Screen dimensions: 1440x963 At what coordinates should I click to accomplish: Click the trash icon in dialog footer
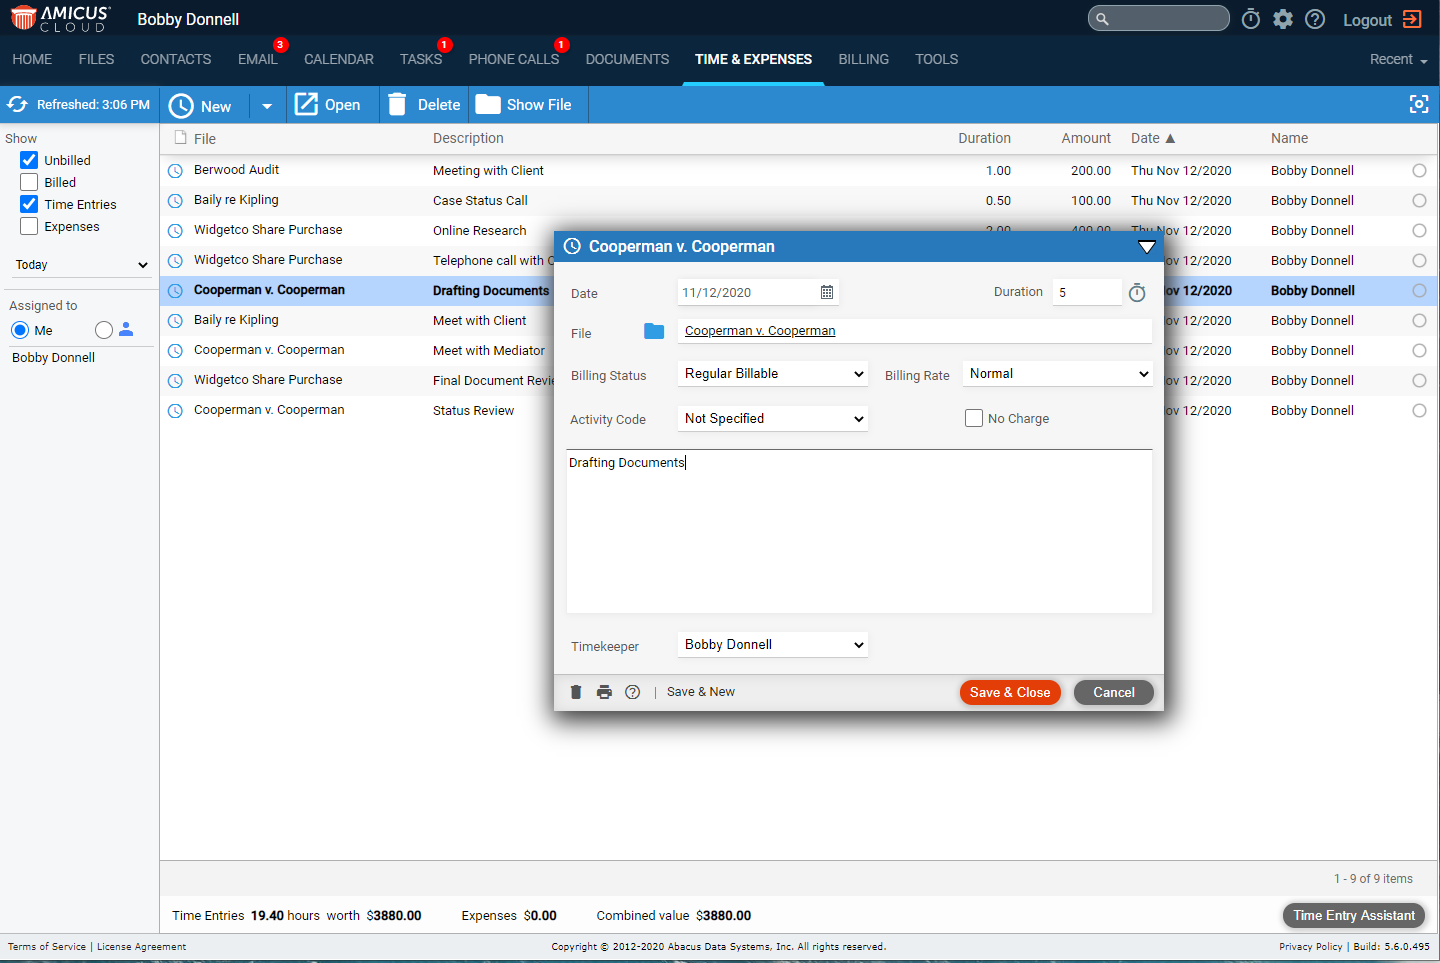pos(576,692)
